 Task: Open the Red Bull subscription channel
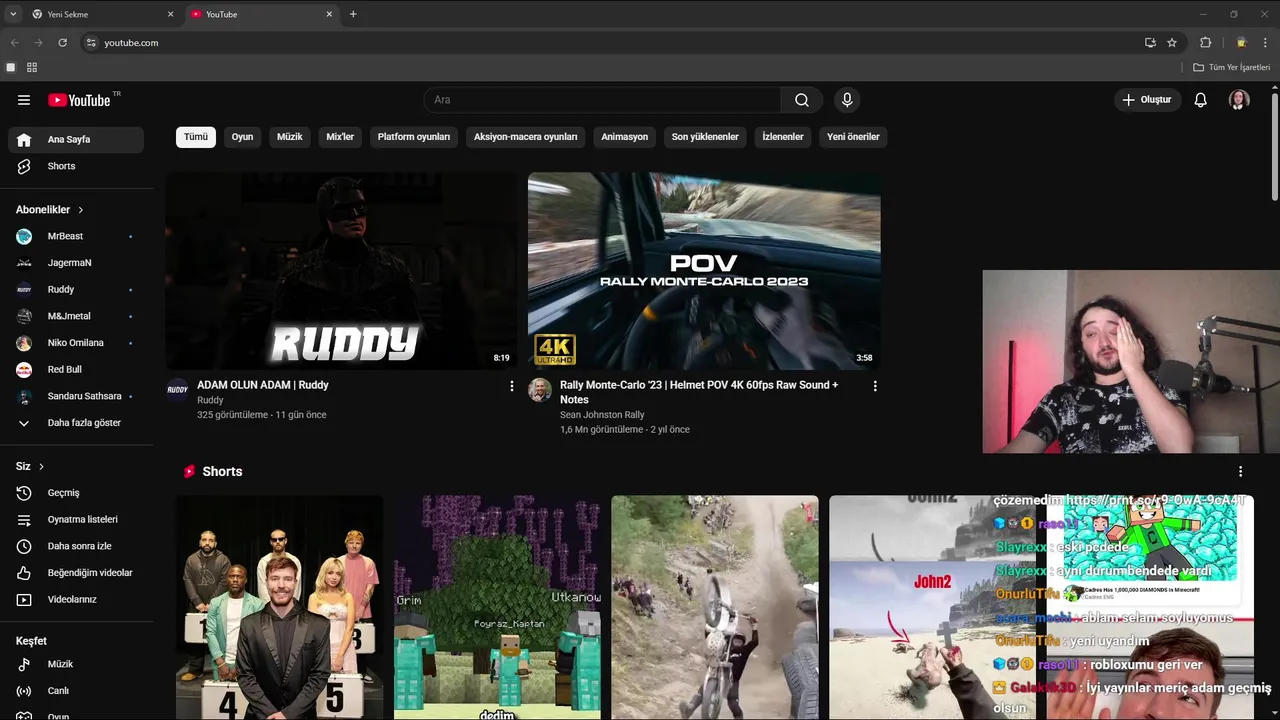point(76,369)
